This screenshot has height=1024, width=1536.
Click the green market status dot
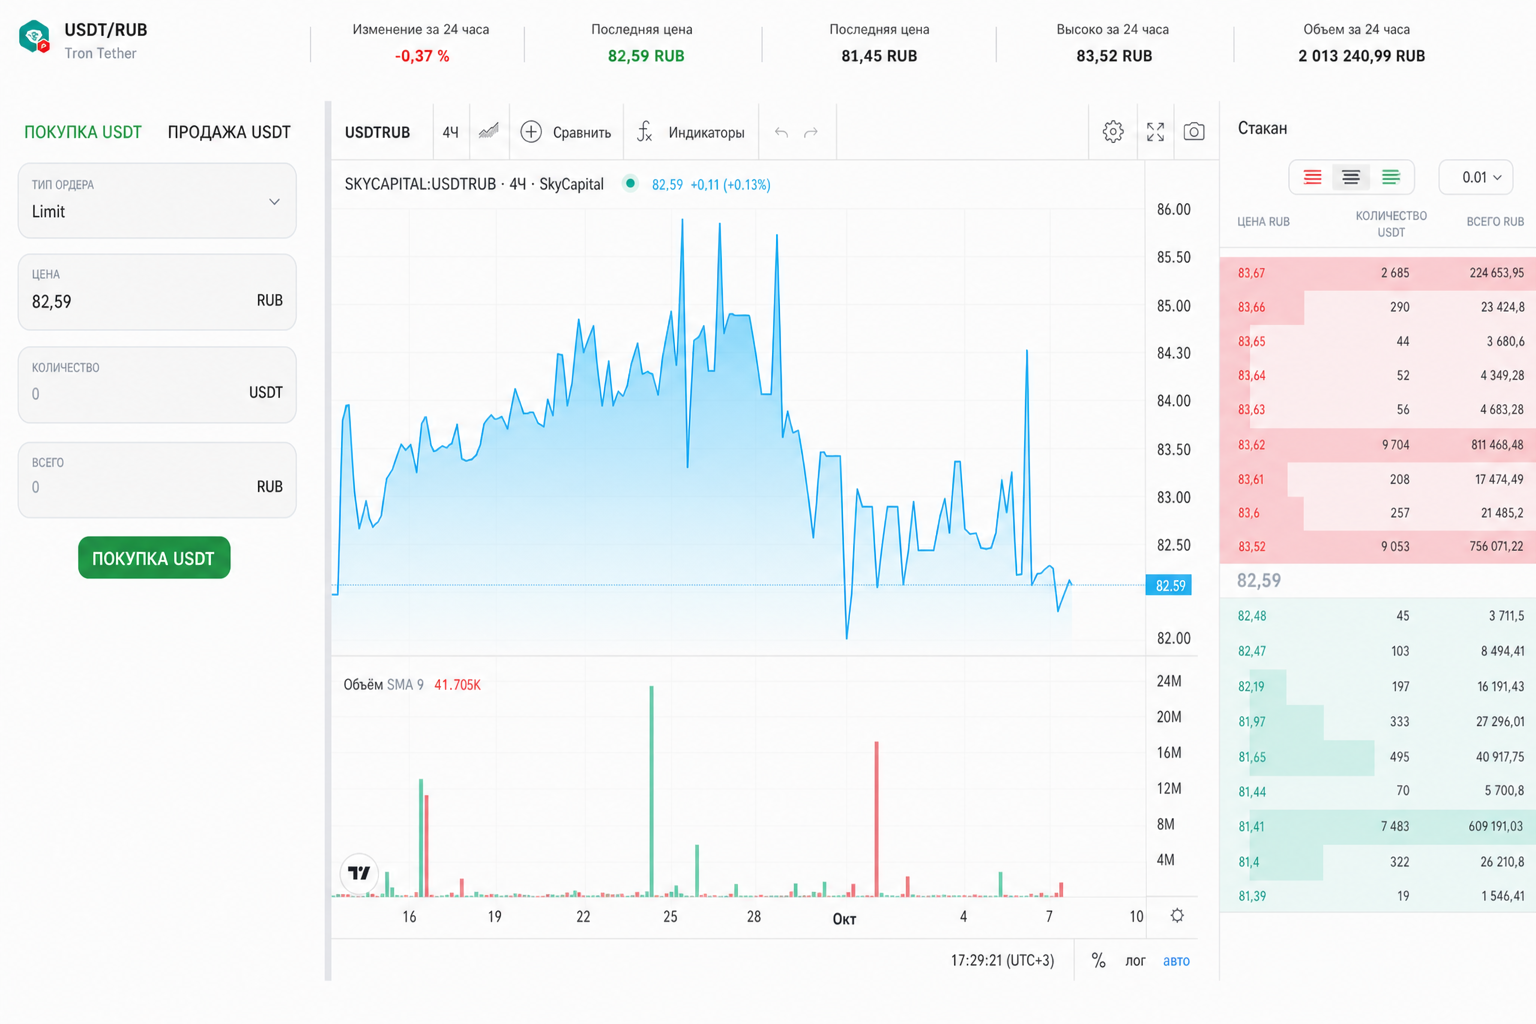click(630, 183)
